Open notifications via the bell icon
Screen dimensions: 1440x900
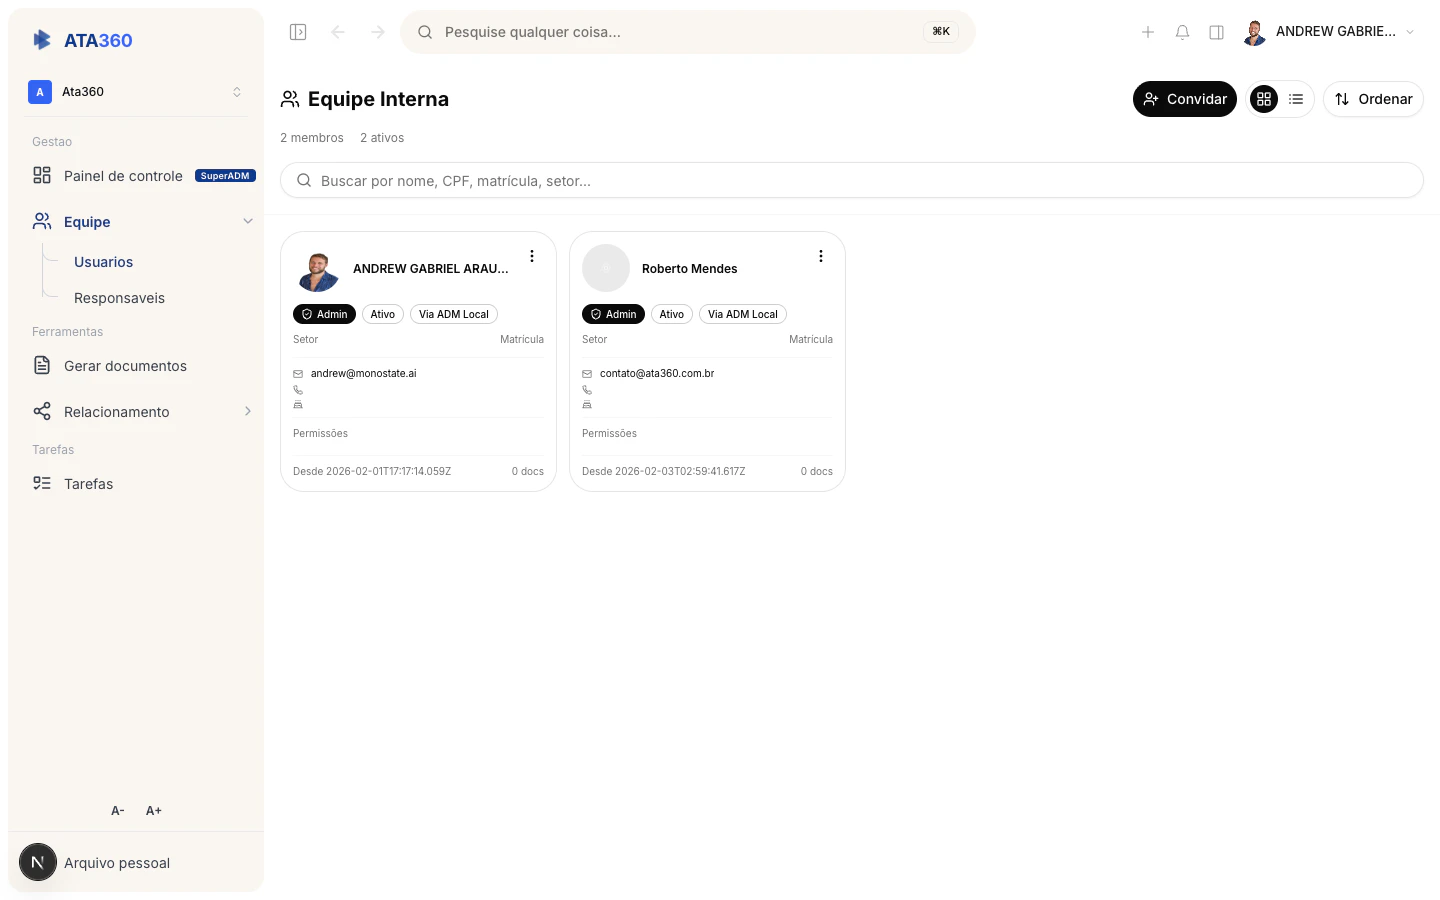[1182, 31]
